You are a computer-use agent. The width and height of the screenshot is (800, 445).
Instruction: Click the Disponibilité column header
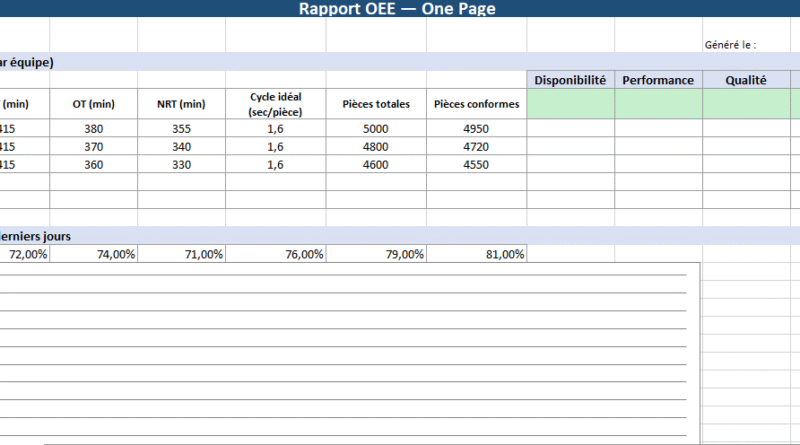tap(570, 80)
